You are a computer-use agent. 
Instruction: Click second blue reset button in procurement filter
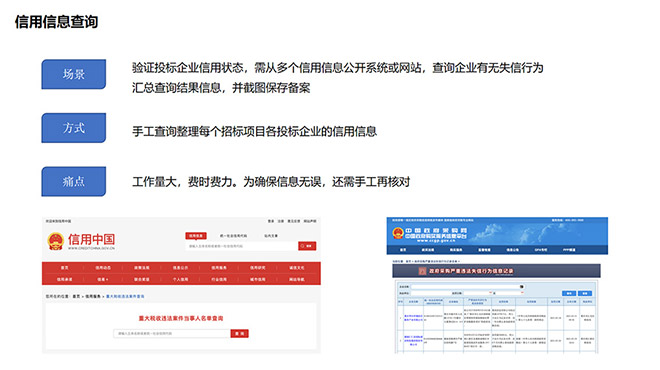[585, 293]
